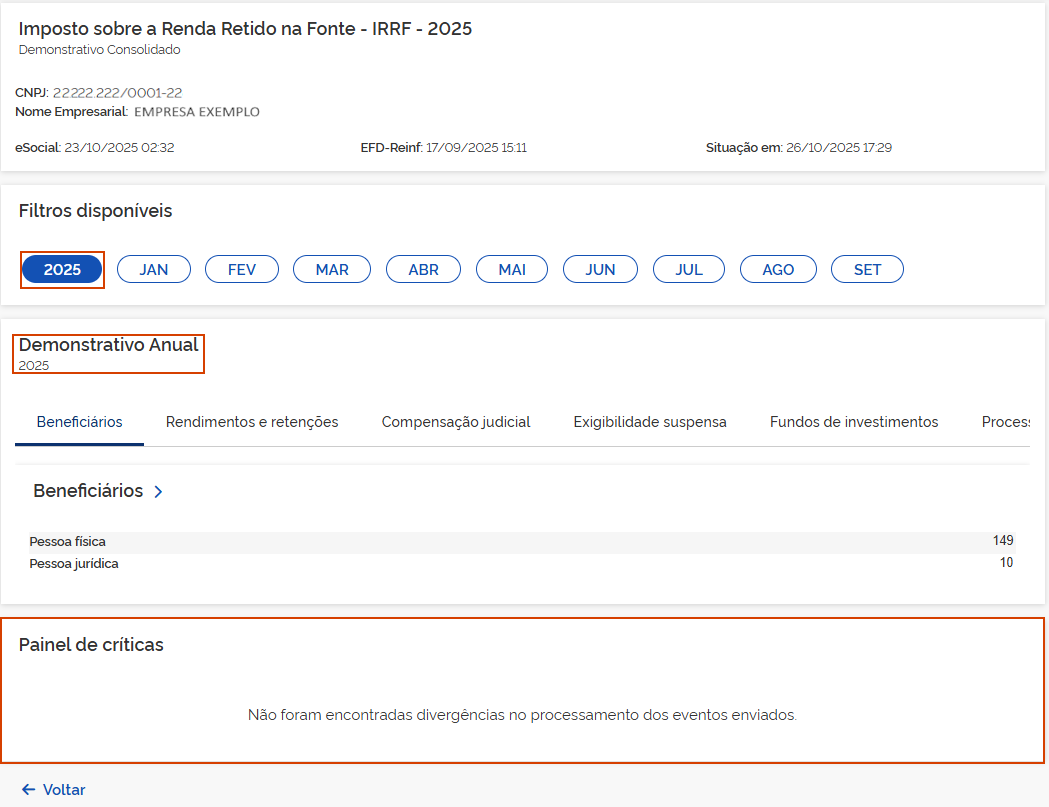Open the Fundos de investimentos tab
The height and width of the screenshot is (807, 1049).
tap(854, 422)
